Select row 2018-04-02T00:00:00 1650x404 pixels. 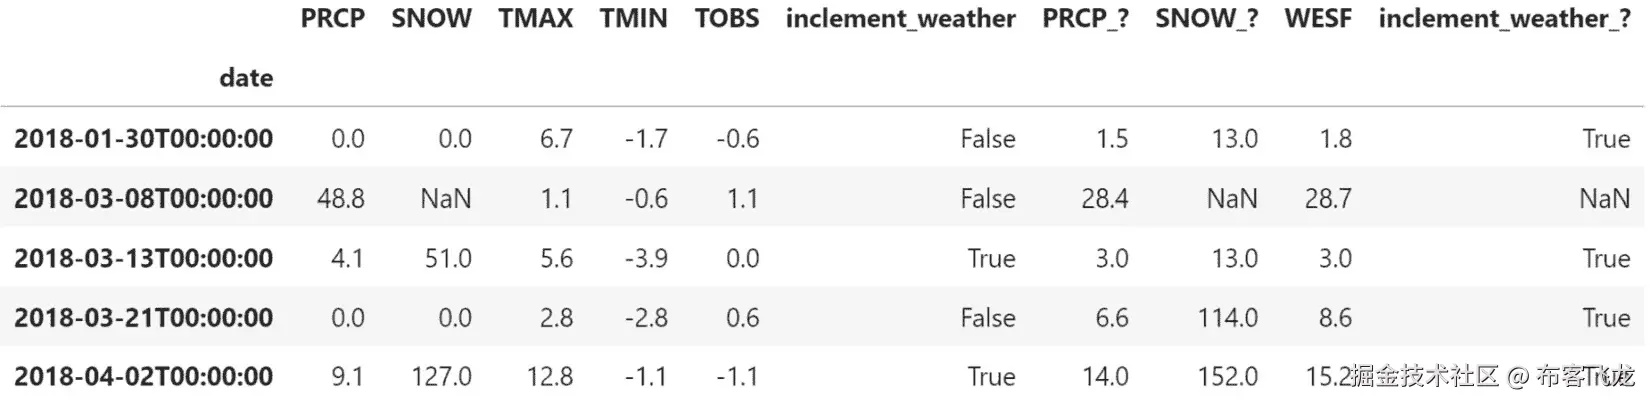click(x=143, y=377)
